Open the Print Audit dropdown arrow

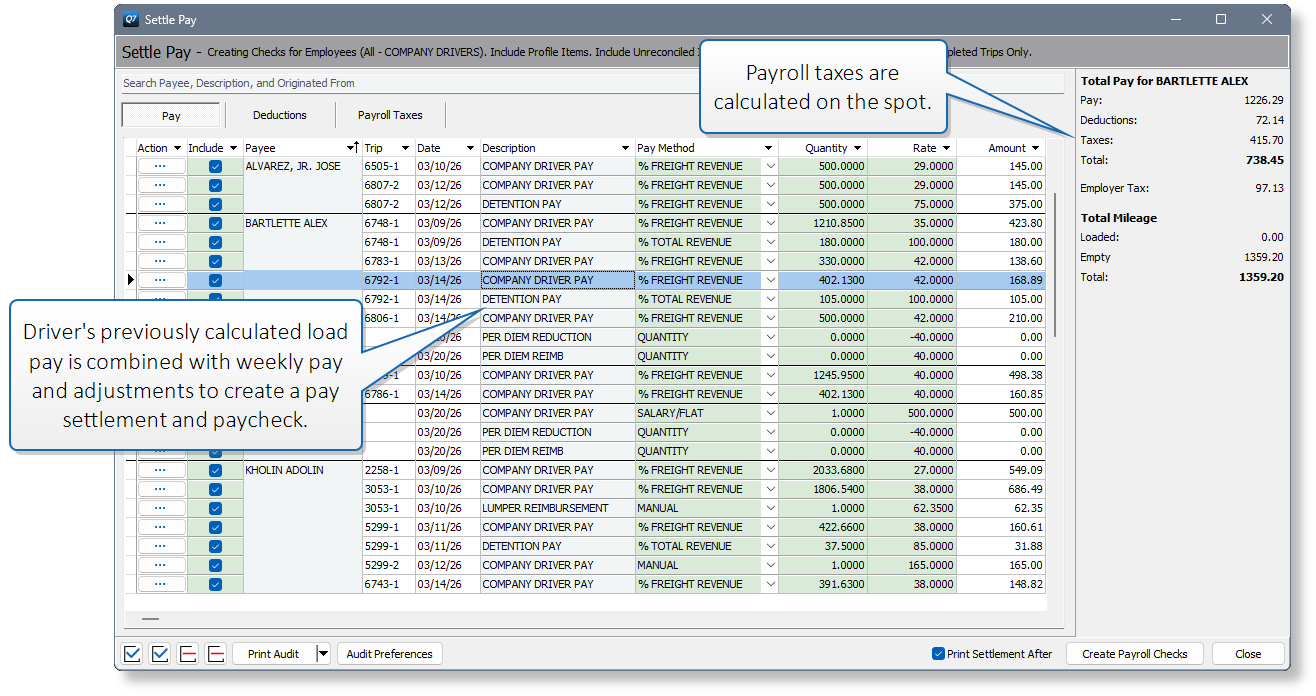coord(322,653)
